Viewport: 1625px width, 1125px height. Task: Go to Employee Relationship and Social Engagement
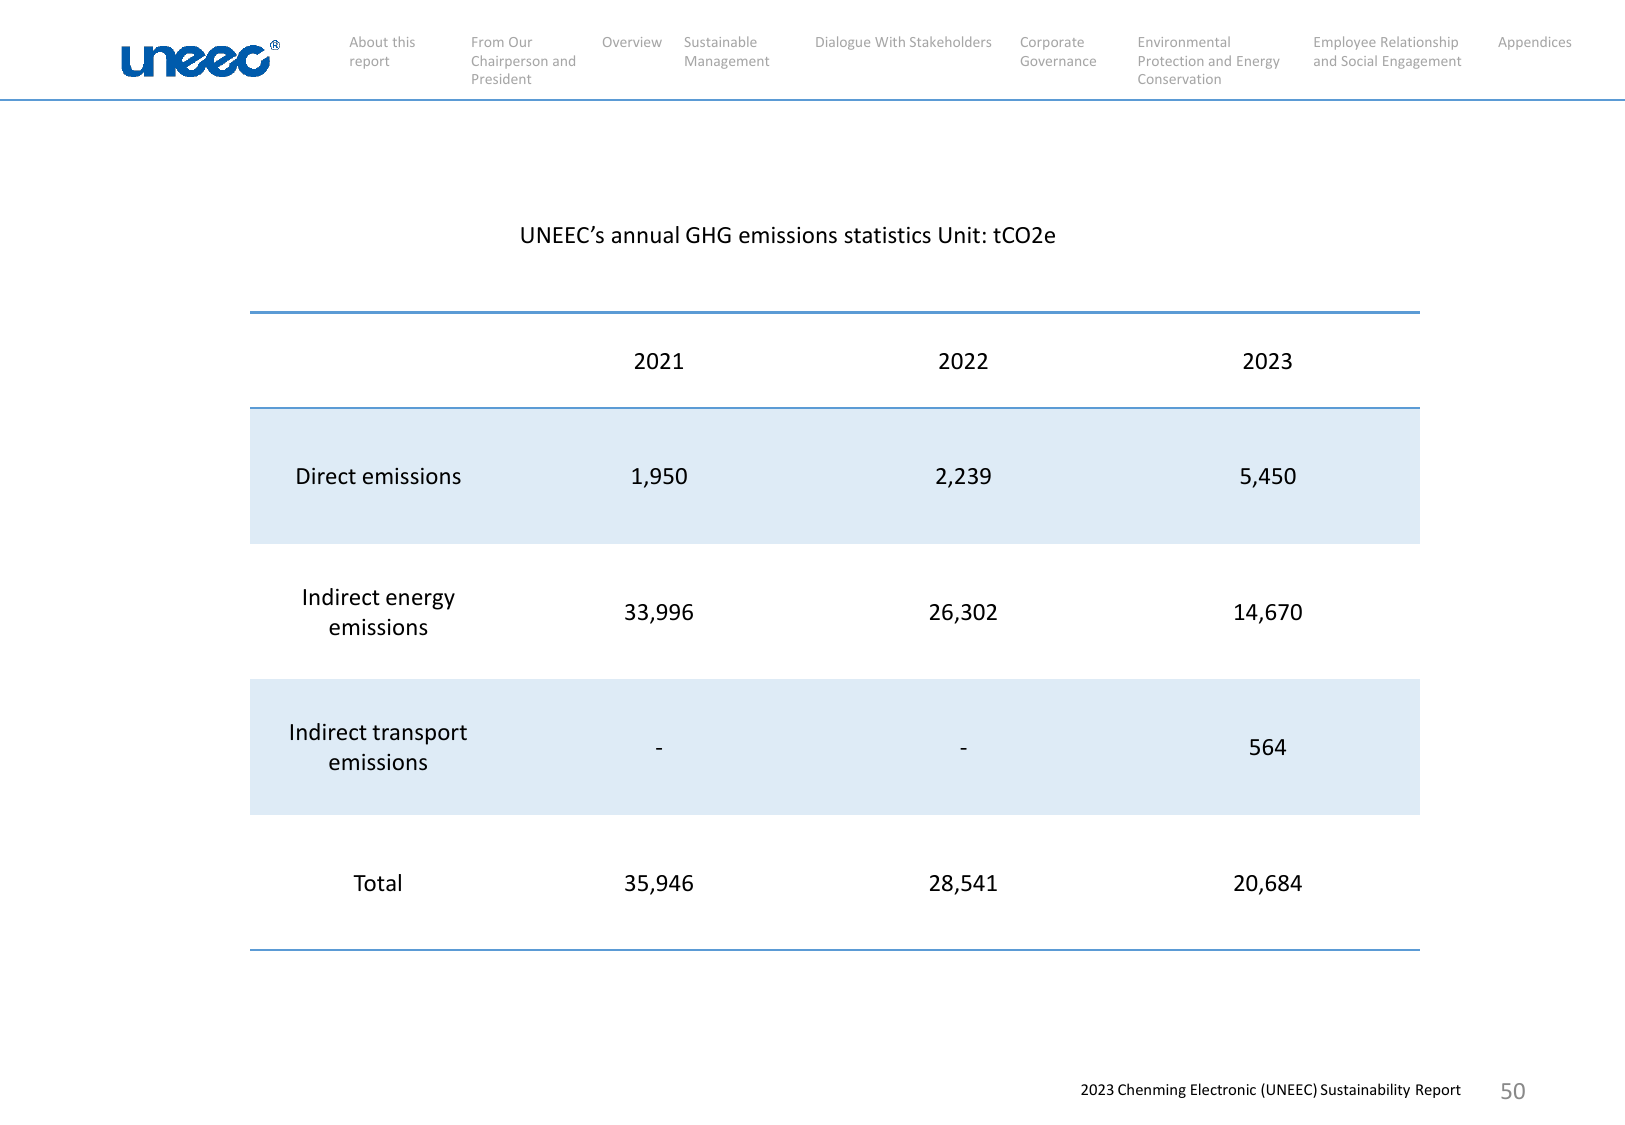click(x=1387, y=52)
